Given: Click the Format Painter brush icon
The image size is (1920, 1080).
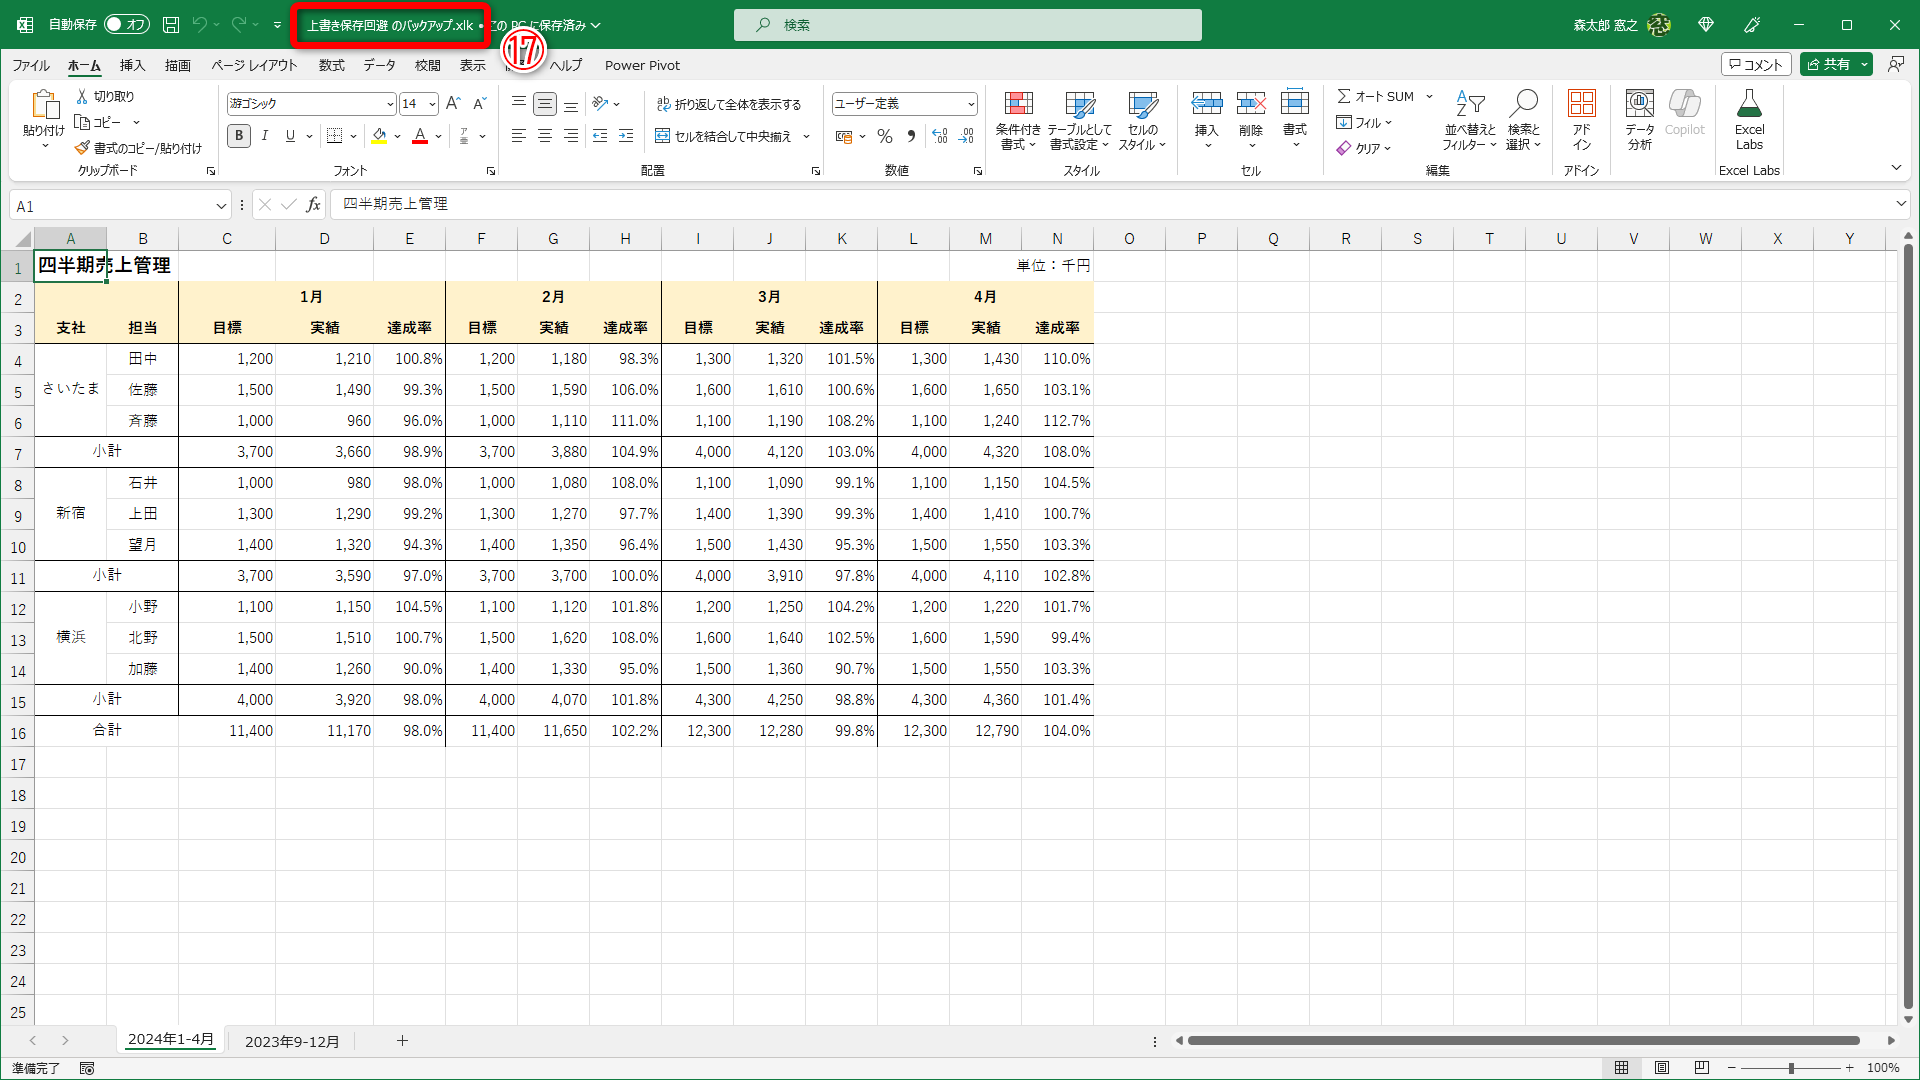Looking at the screenshot, I should [82, 148].
